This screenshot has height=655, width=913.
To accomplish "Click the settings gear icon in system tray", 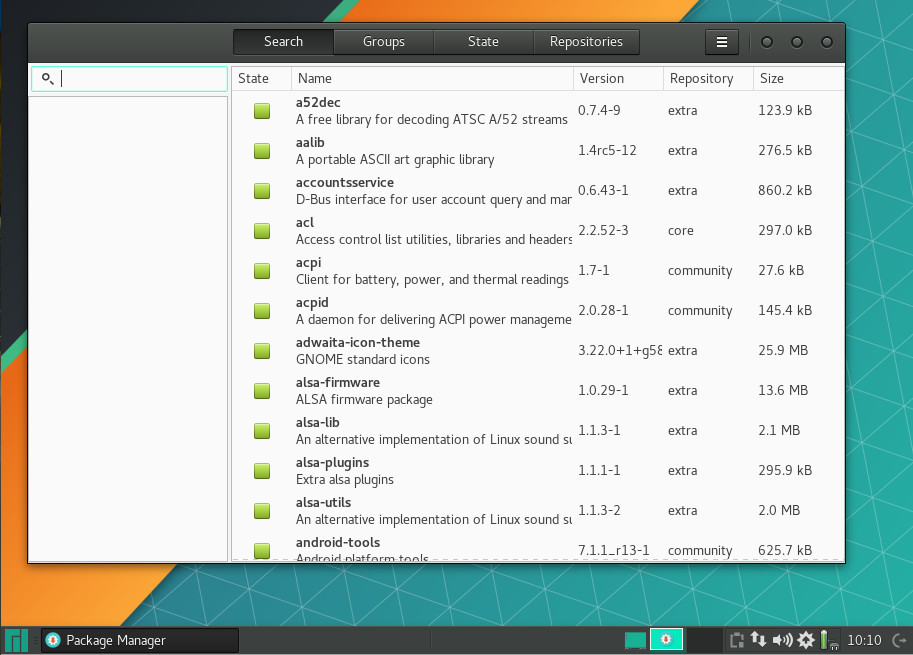I will click(805, 639).
